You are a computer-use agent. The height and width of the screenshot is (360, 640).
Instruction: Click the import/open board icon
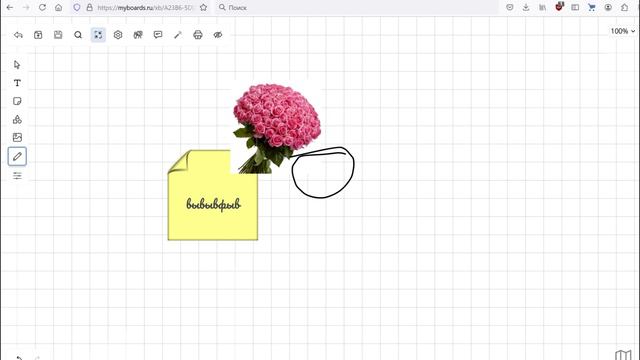[x=38, y=35]
